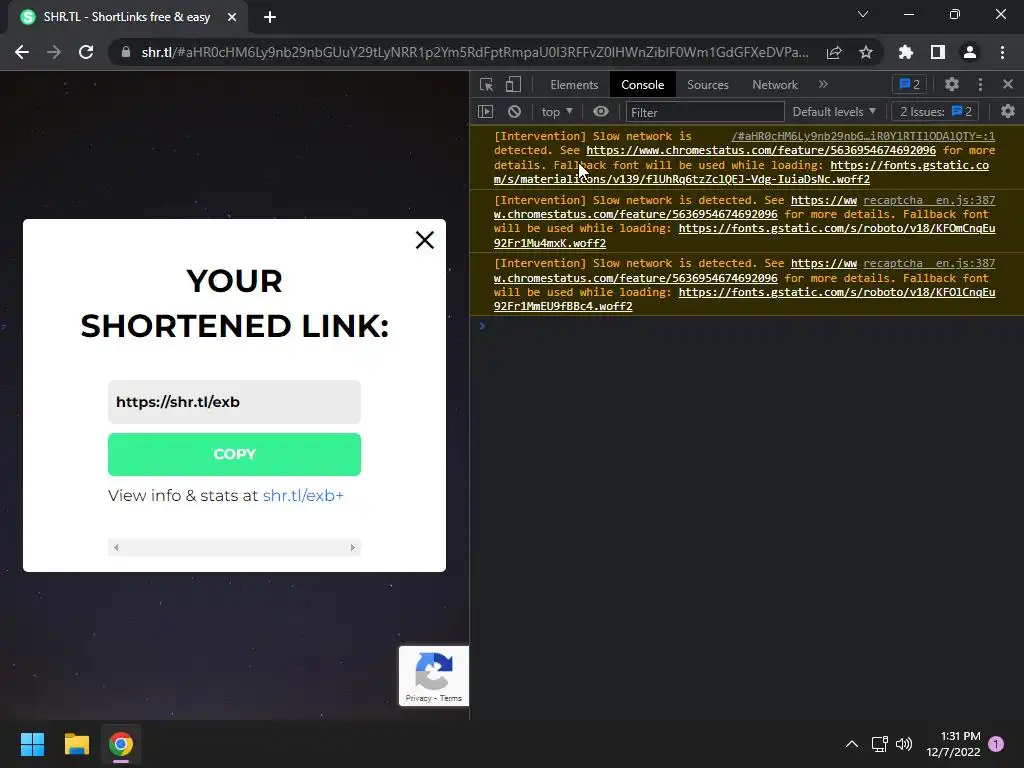Open the materialicons woff2 font link
1024x768 pixels.
(741, 172)
